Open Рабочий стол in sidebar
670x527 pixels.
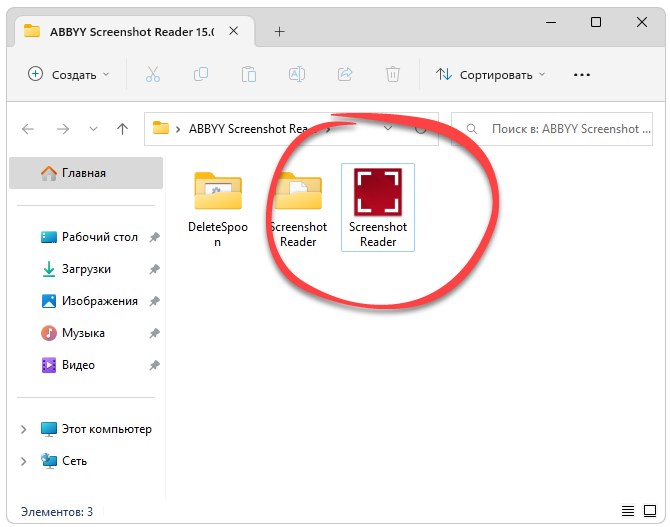[x=100, y=237]
